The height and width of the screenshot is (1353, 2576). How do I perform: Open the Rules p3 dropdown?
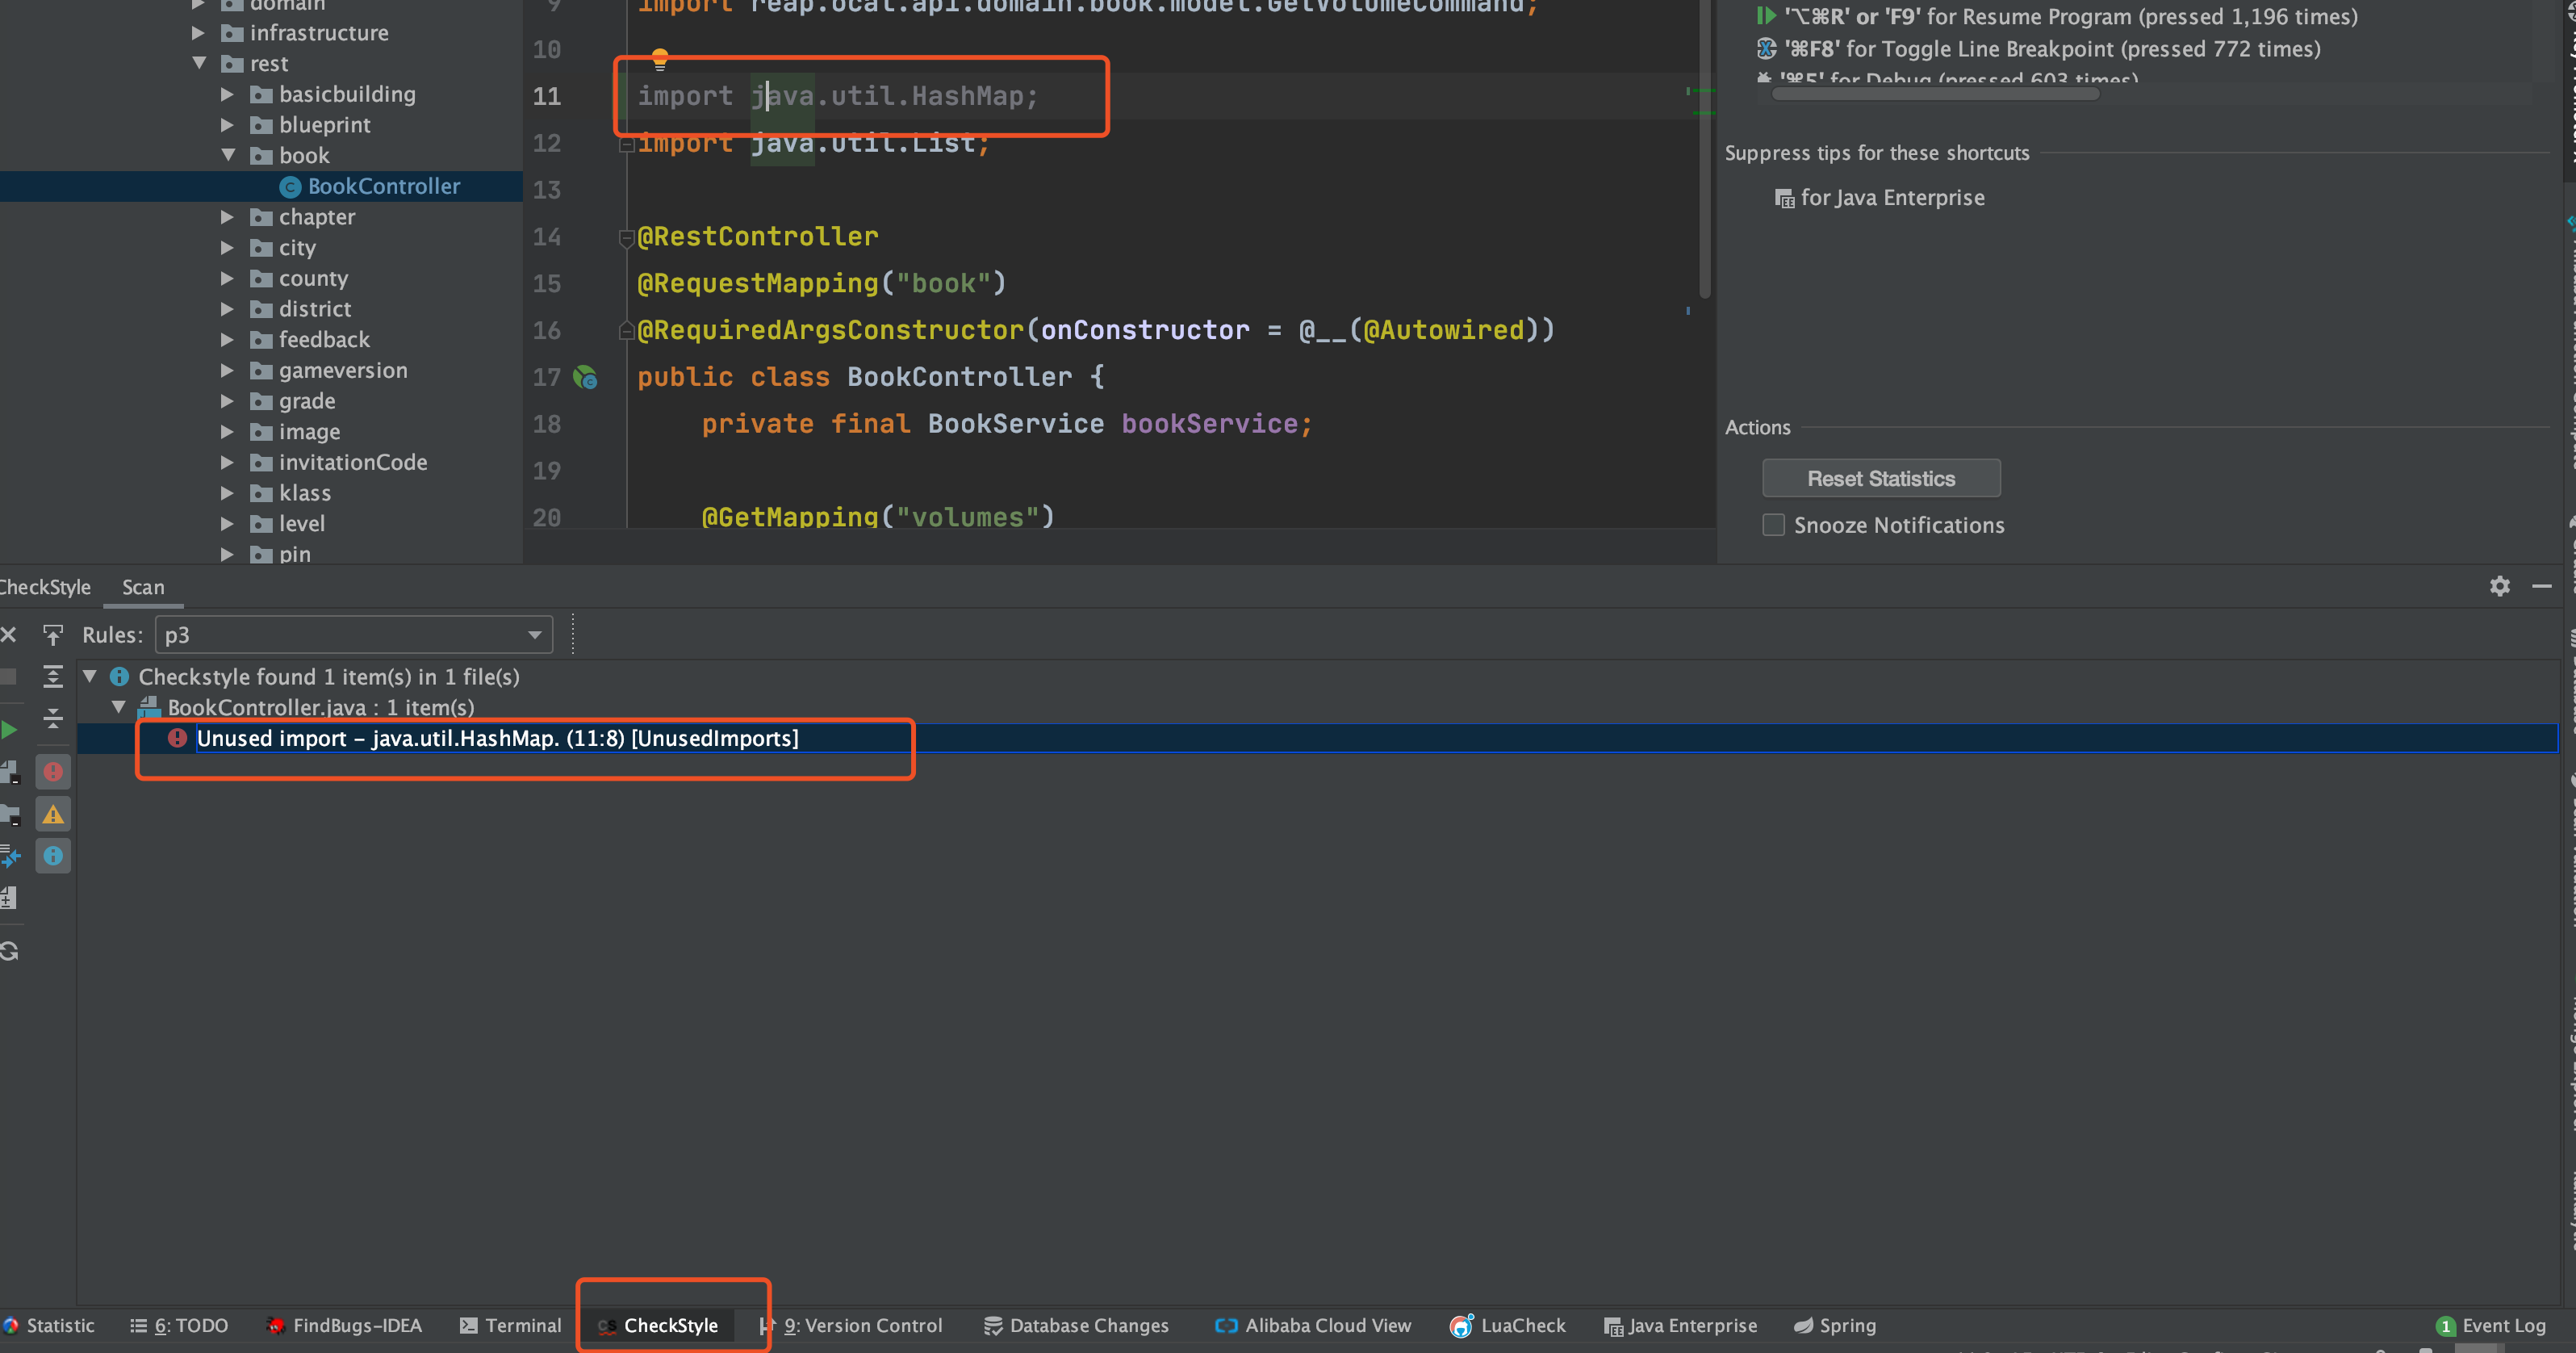(x=354, y=635)
